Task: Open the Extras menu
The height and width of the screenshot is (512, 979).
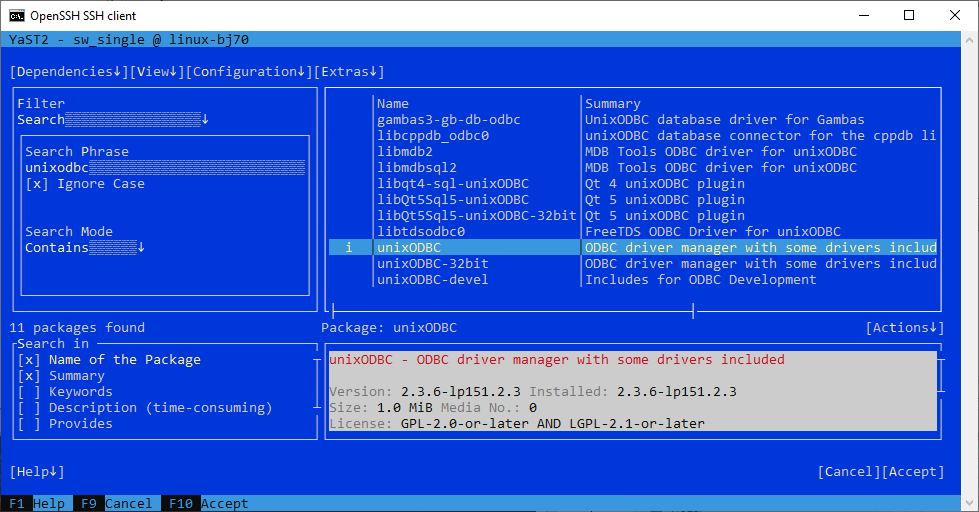Action: click(349, 72)
